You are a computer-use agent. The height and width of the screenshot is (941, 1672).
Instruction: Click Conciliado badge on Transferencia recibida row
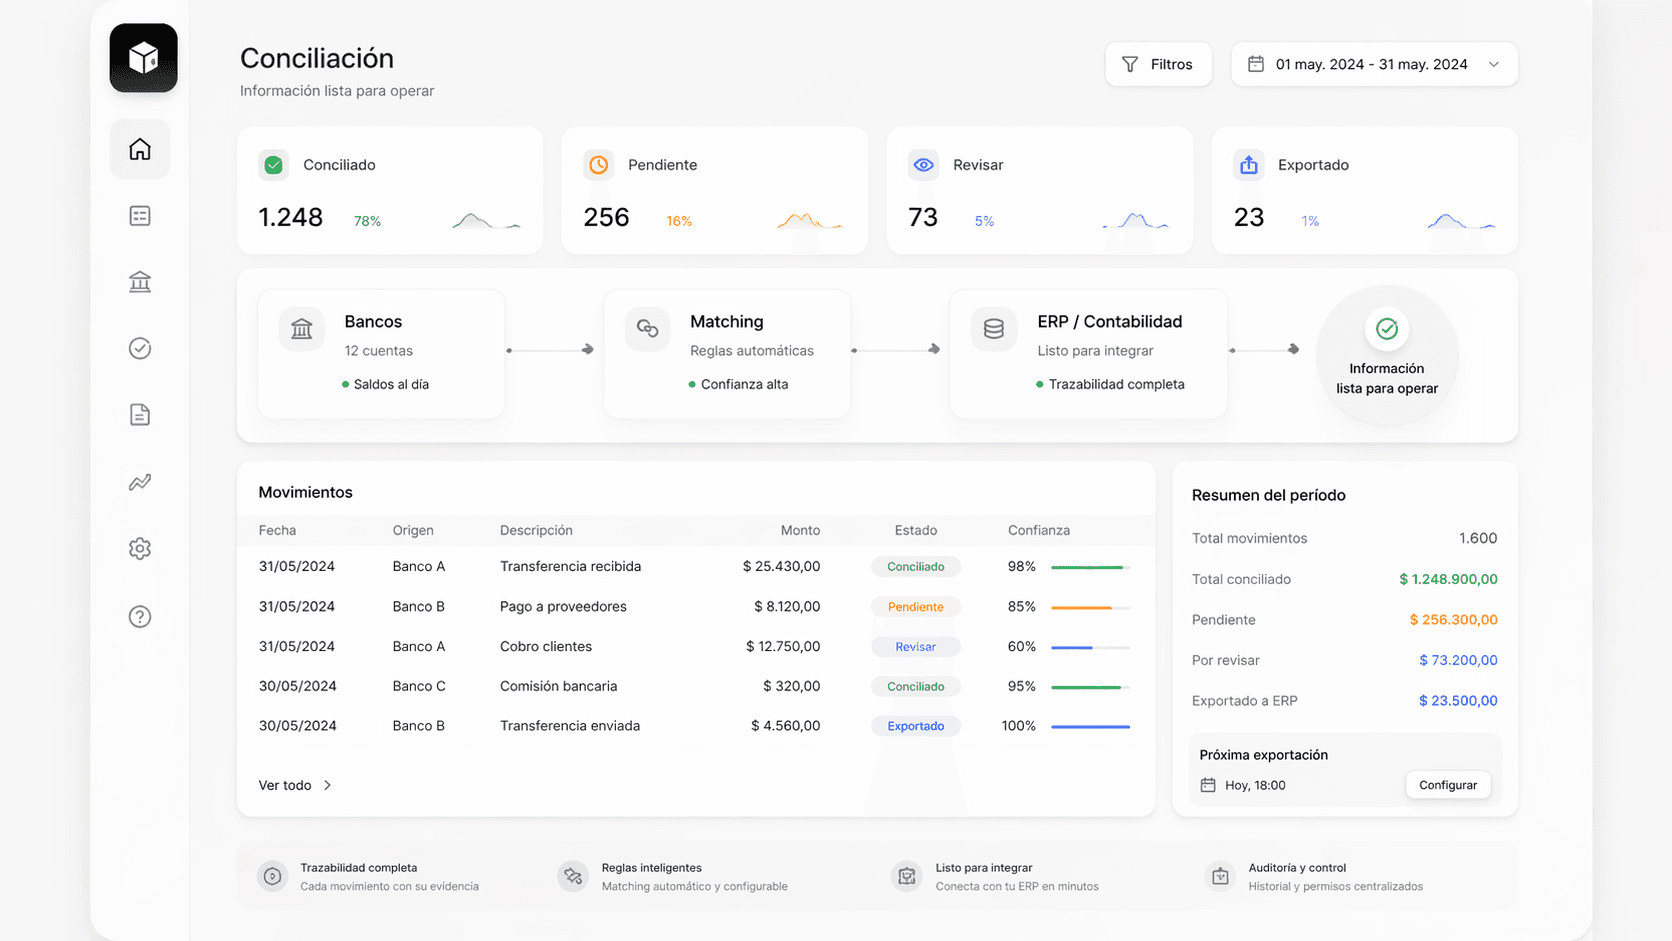click(916, 566)
